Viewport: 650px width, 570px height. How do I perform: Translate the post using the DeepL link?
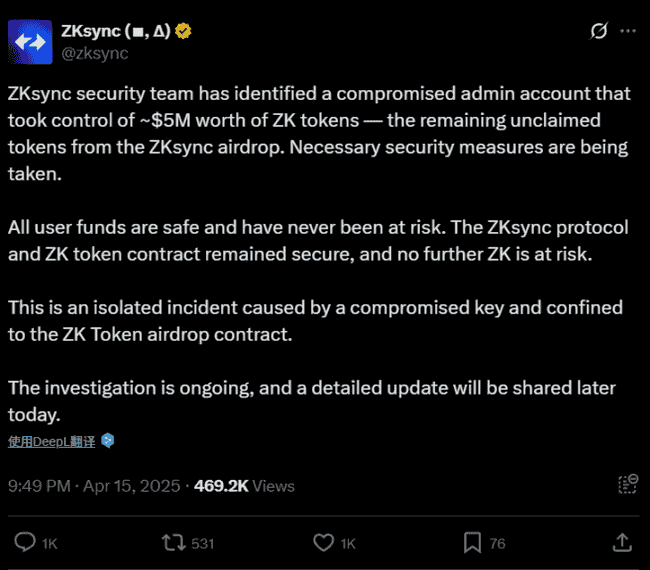tap(52, 441)
